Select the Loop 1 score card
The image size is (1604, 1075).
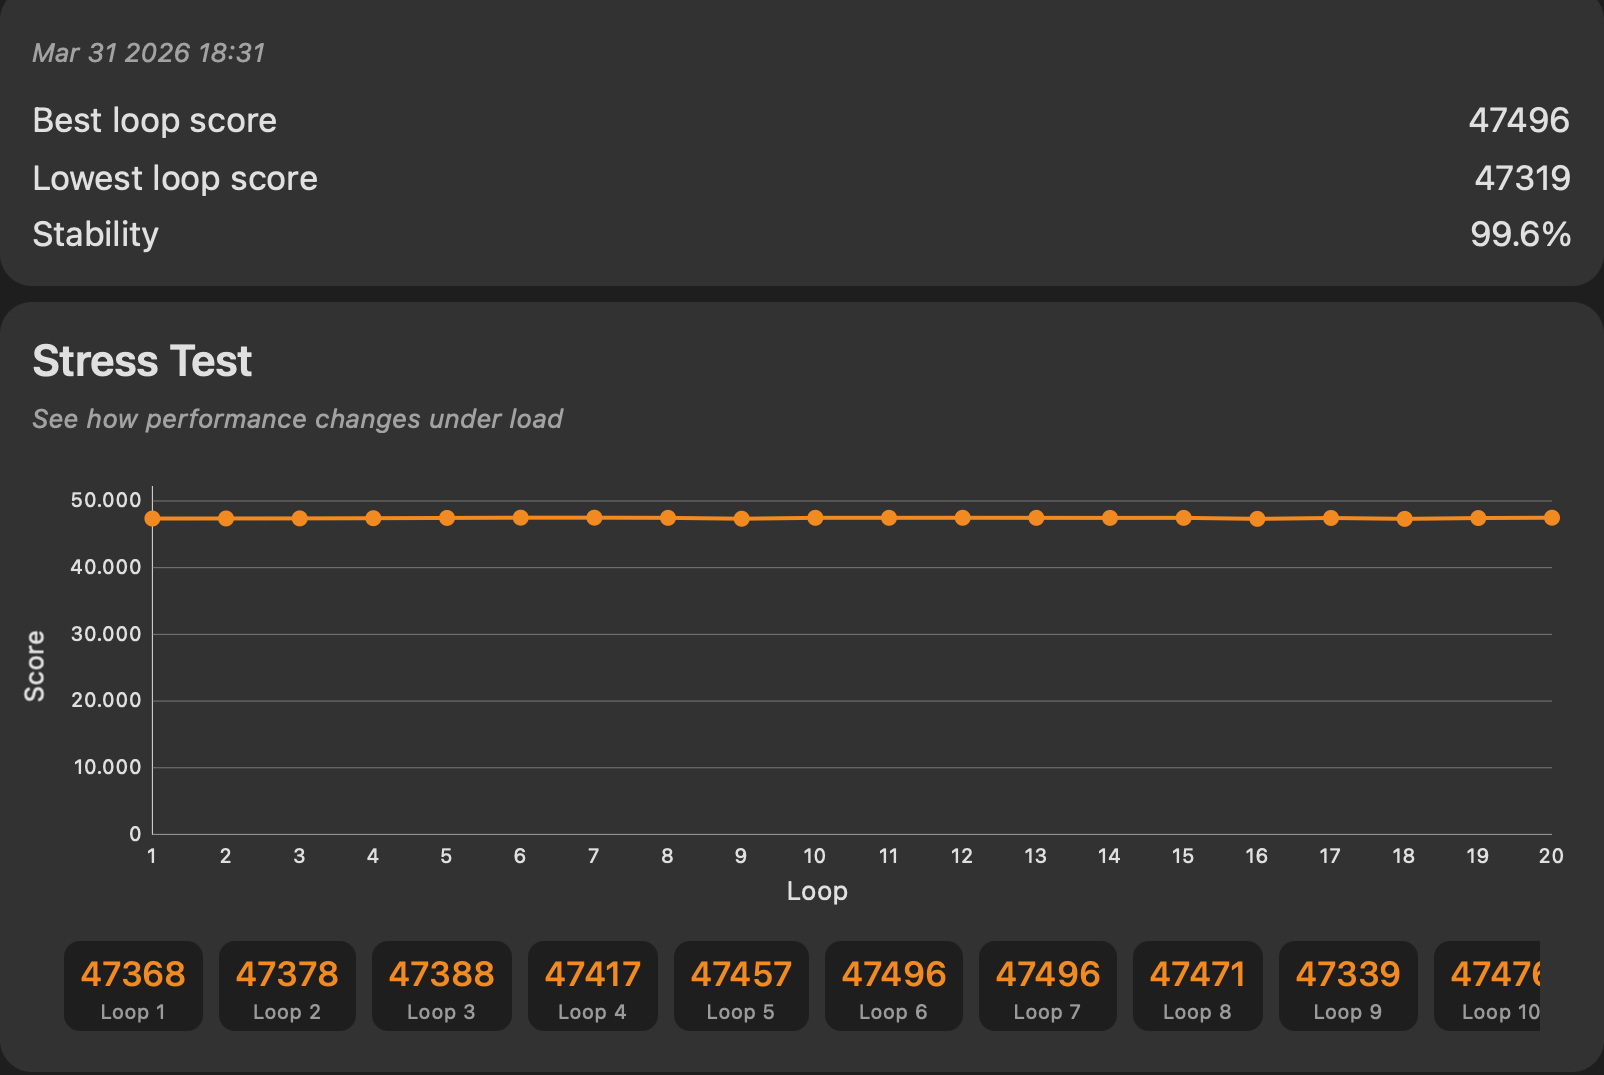point(133,986)
